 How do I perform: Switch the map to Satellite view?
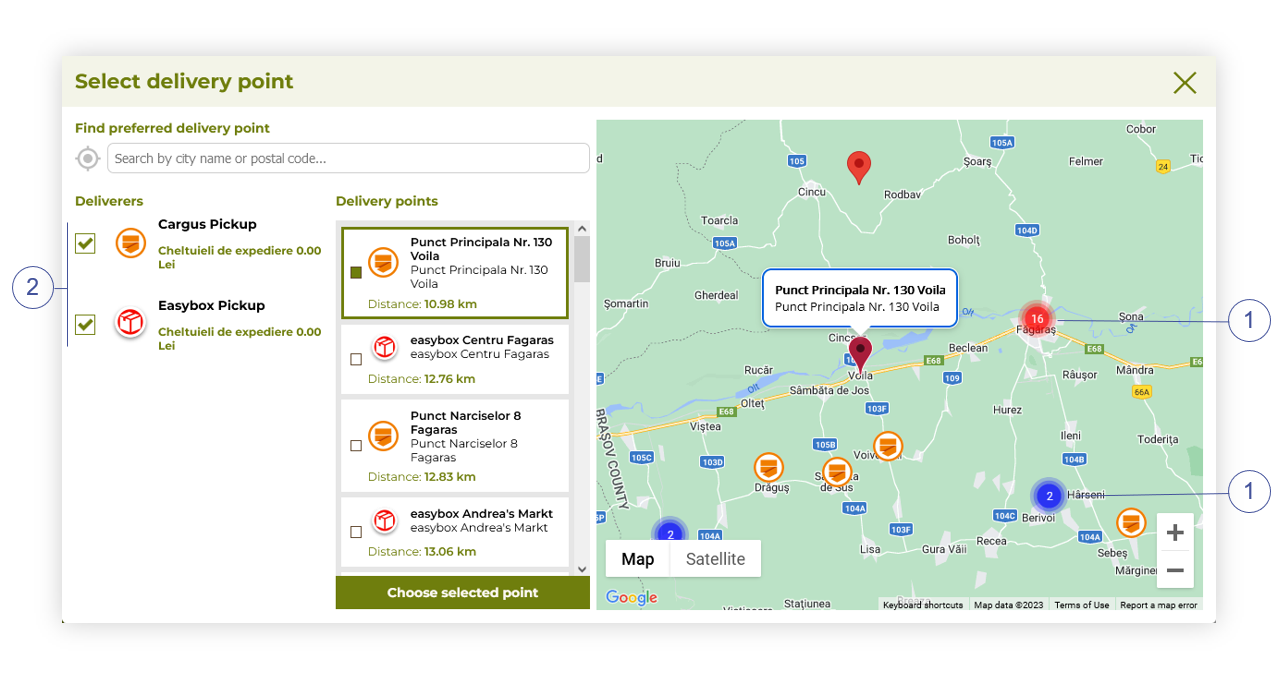tap(715, 559)
